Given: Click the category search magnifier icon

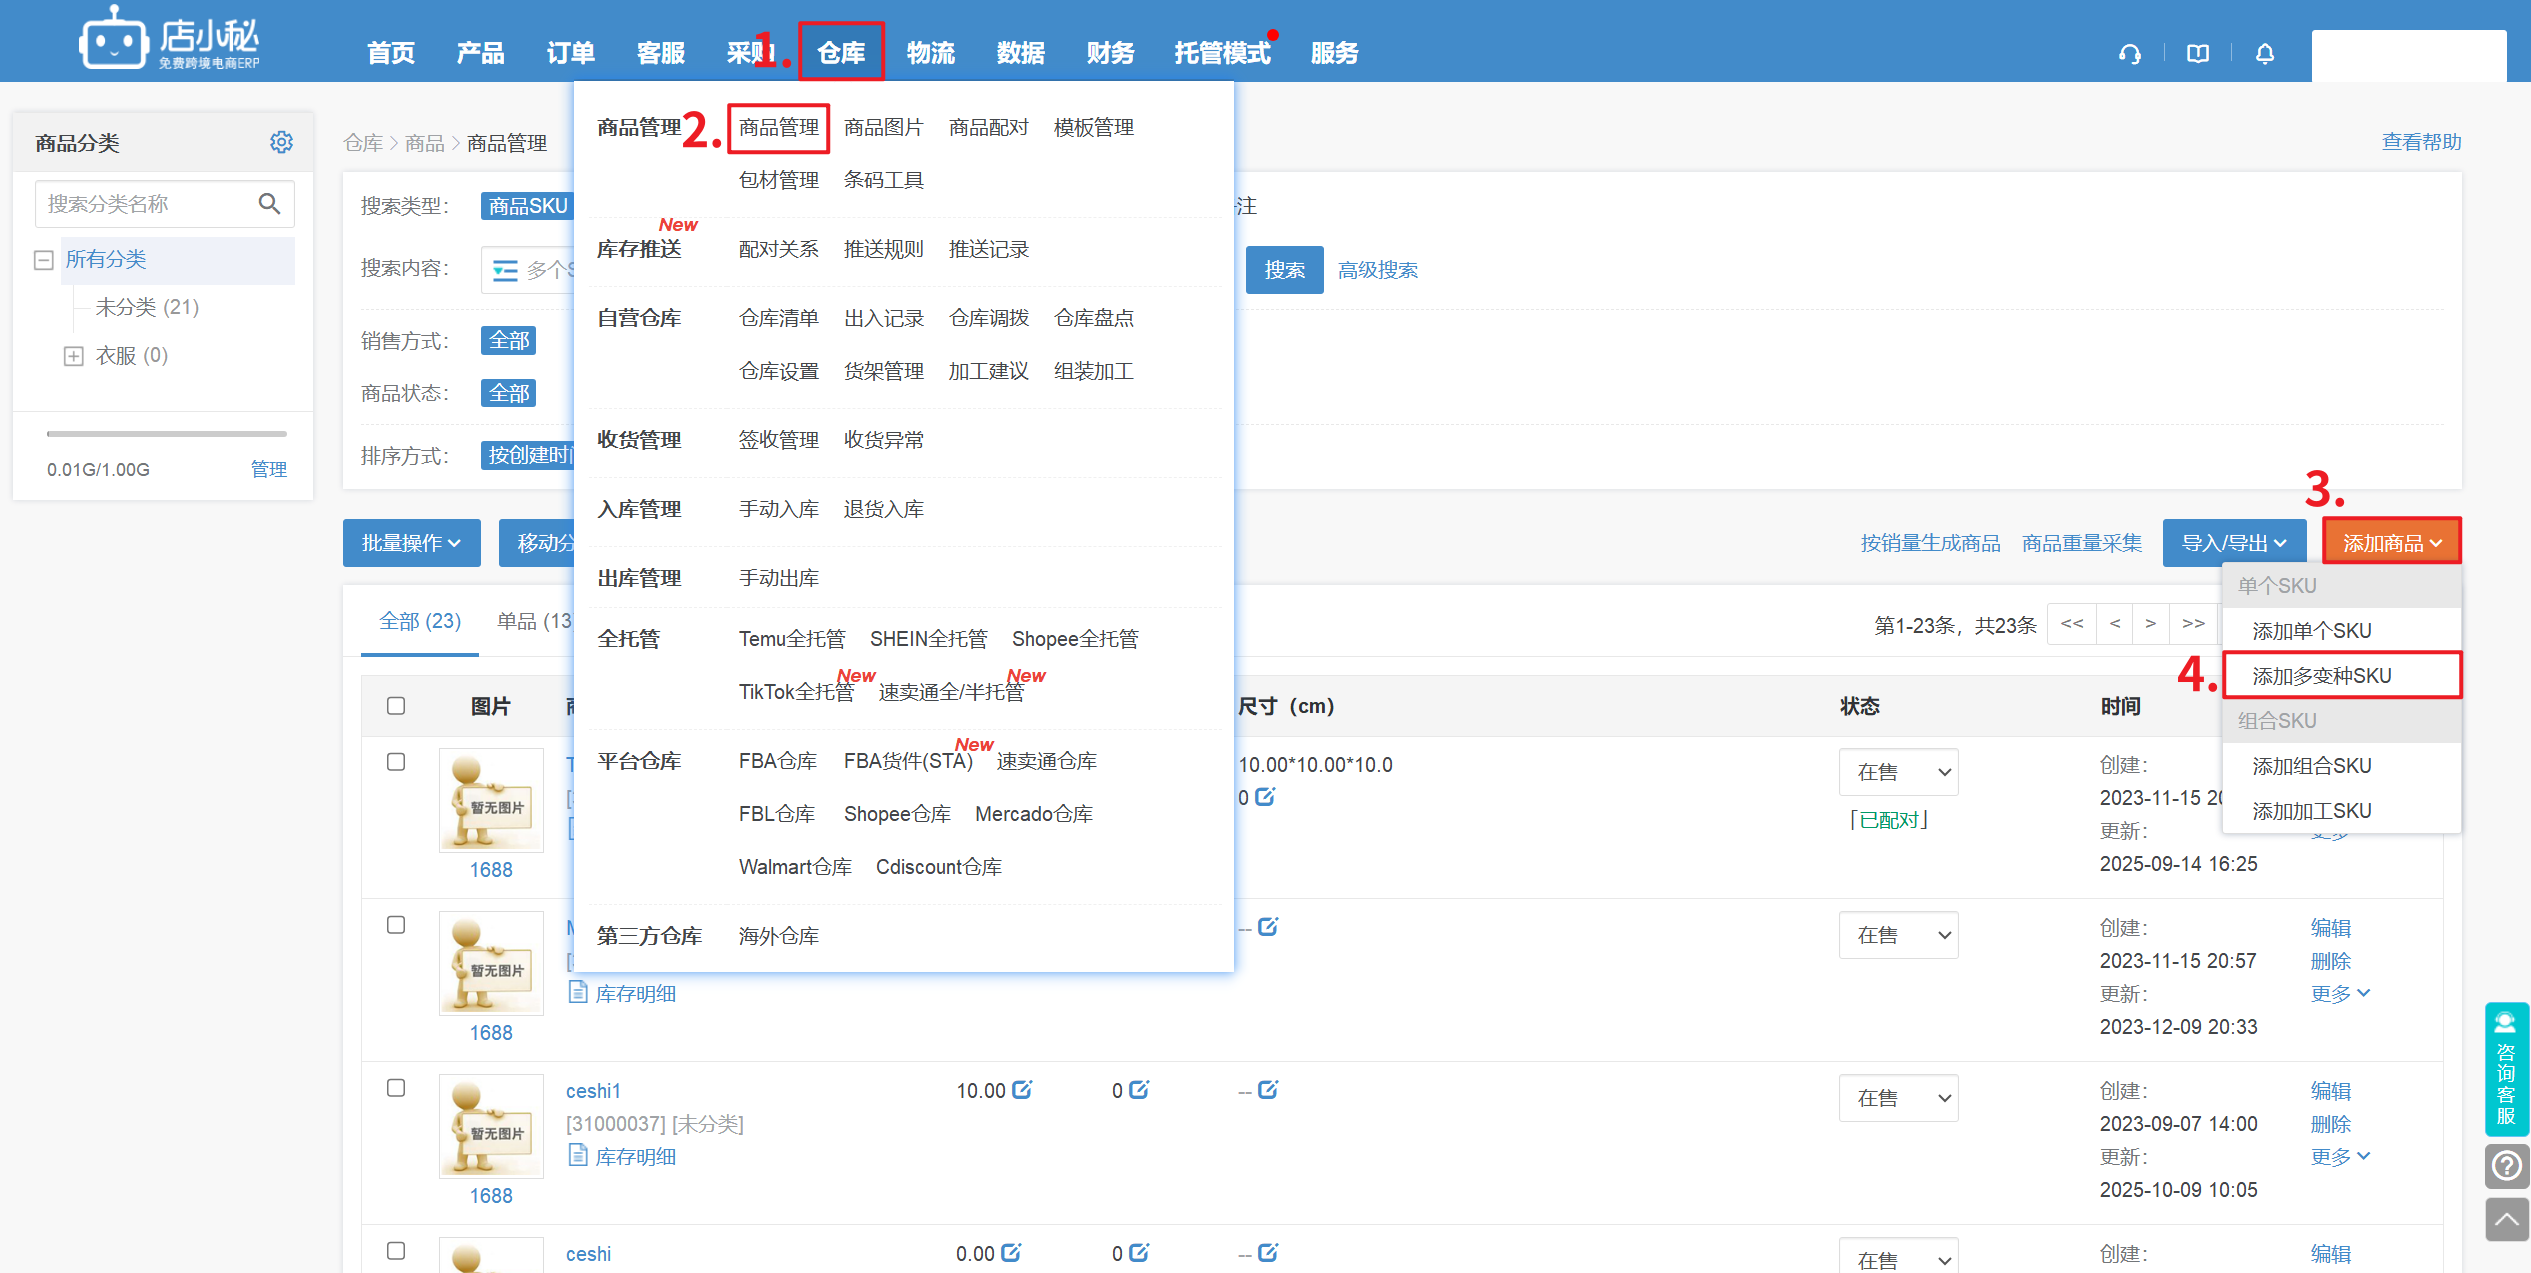Looking at the screenshot, I should point(269,204).
